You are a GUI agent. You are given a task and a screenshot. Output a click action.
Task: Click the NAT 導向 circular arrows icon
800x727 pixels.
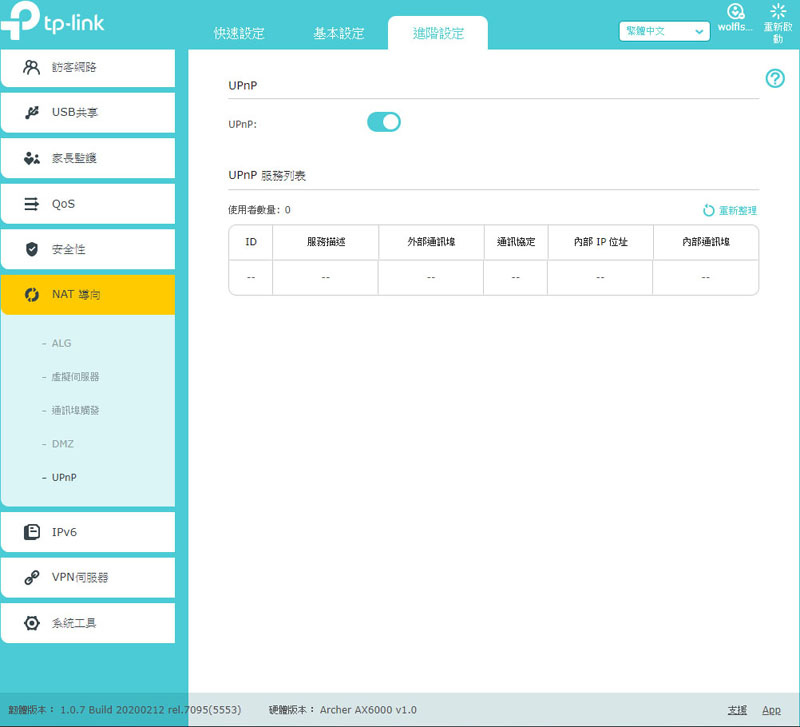click(x=32, y=294)
